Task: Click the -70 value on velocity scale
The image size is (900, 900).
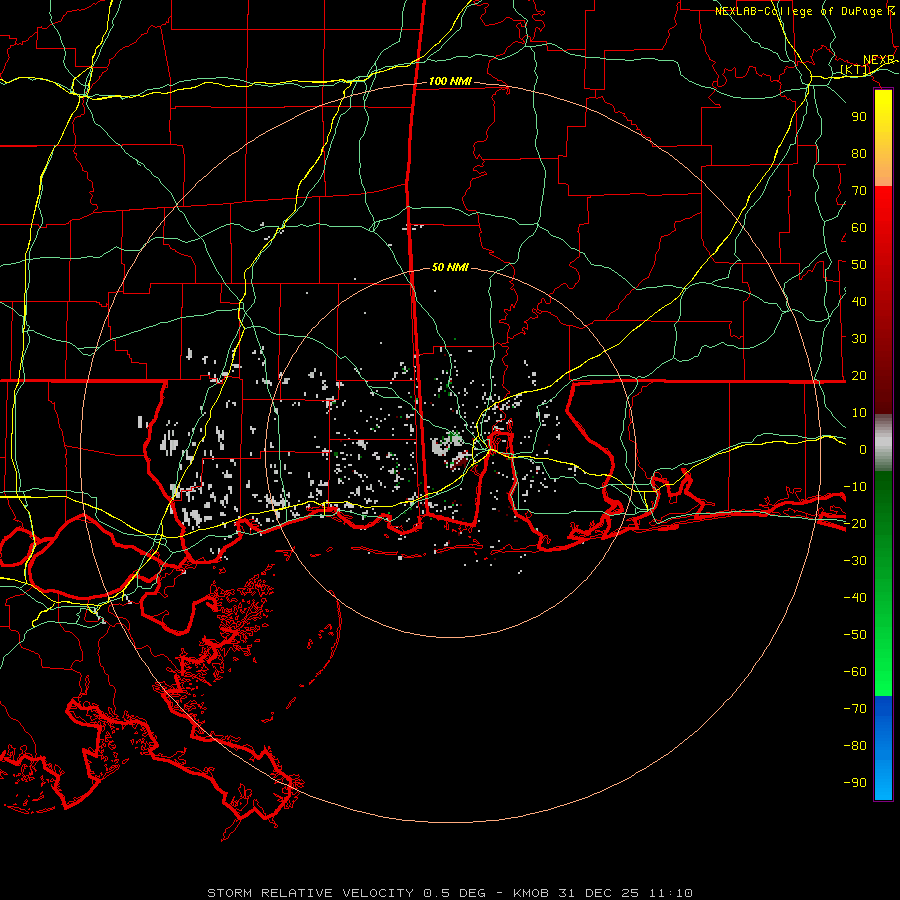Action: 855,709
